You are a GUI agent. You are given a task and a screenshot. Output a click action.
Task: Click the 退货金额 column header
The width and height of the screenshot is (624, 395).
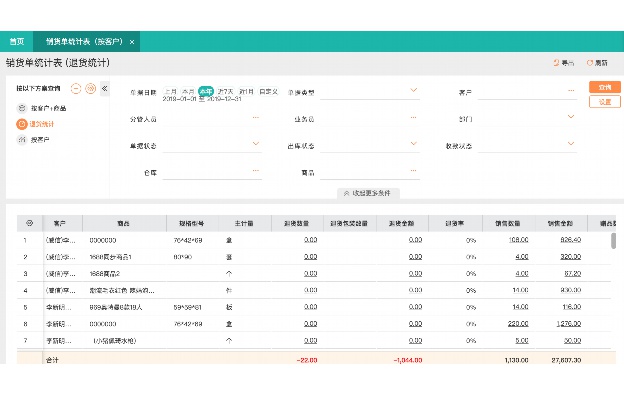pyautogui.click(x=402, y=224)
